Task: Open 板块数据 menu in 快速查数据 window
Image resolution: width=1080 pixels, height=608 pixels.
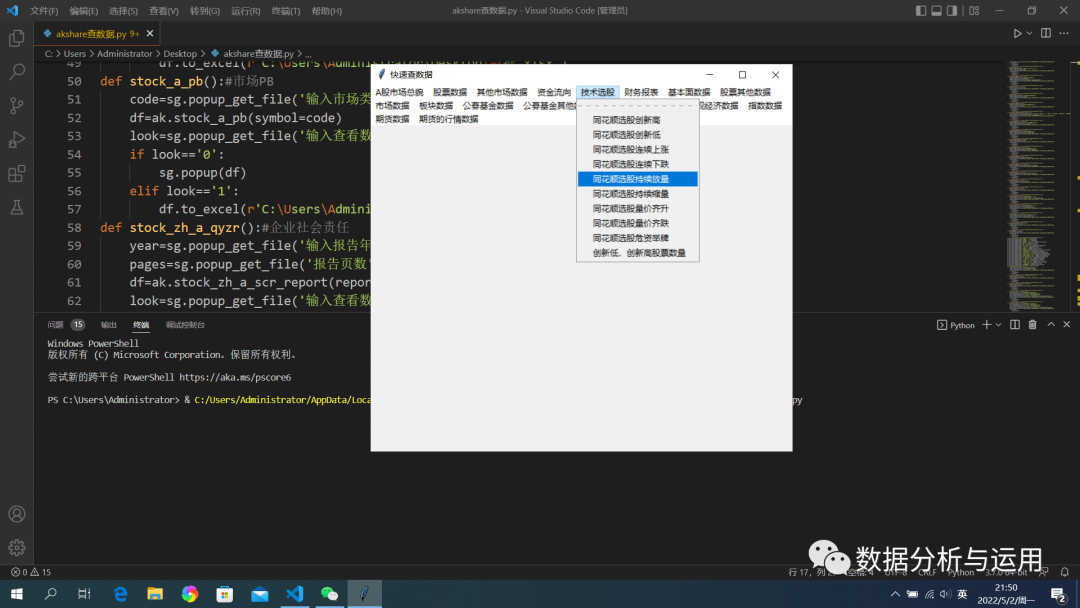Action: (436, 106)
